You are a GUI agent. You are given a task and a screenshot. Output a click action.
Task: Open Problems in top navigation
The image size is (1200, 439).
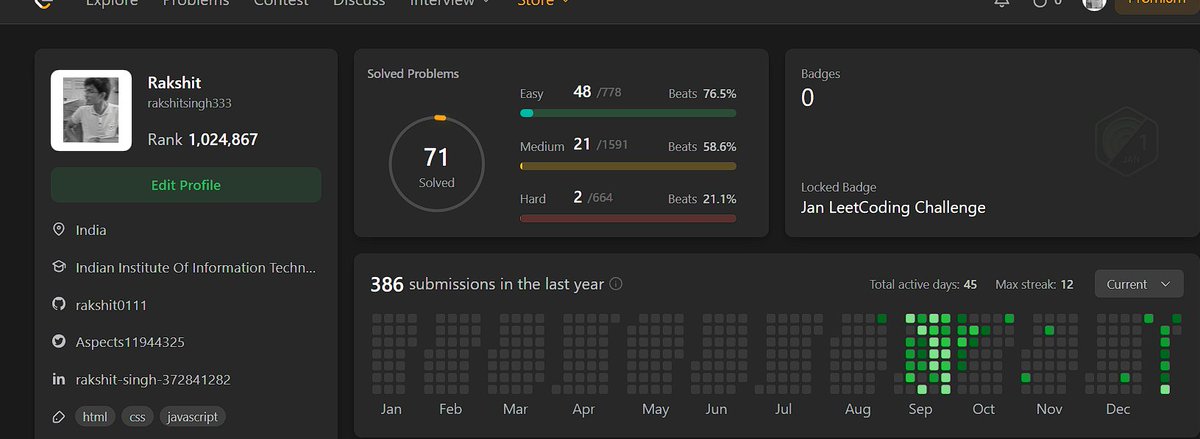coord(196,3)
